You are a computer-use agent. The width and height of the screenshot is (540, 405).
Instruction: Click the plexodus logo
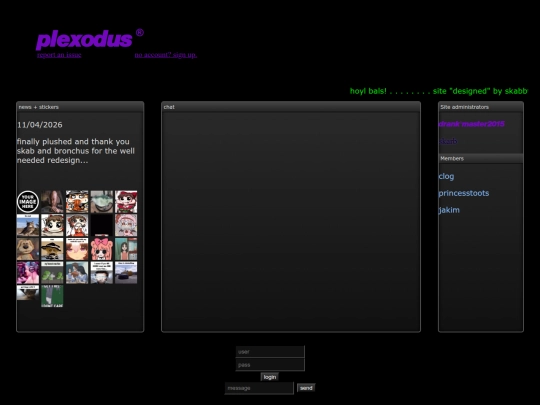click(x=90, y=39)
